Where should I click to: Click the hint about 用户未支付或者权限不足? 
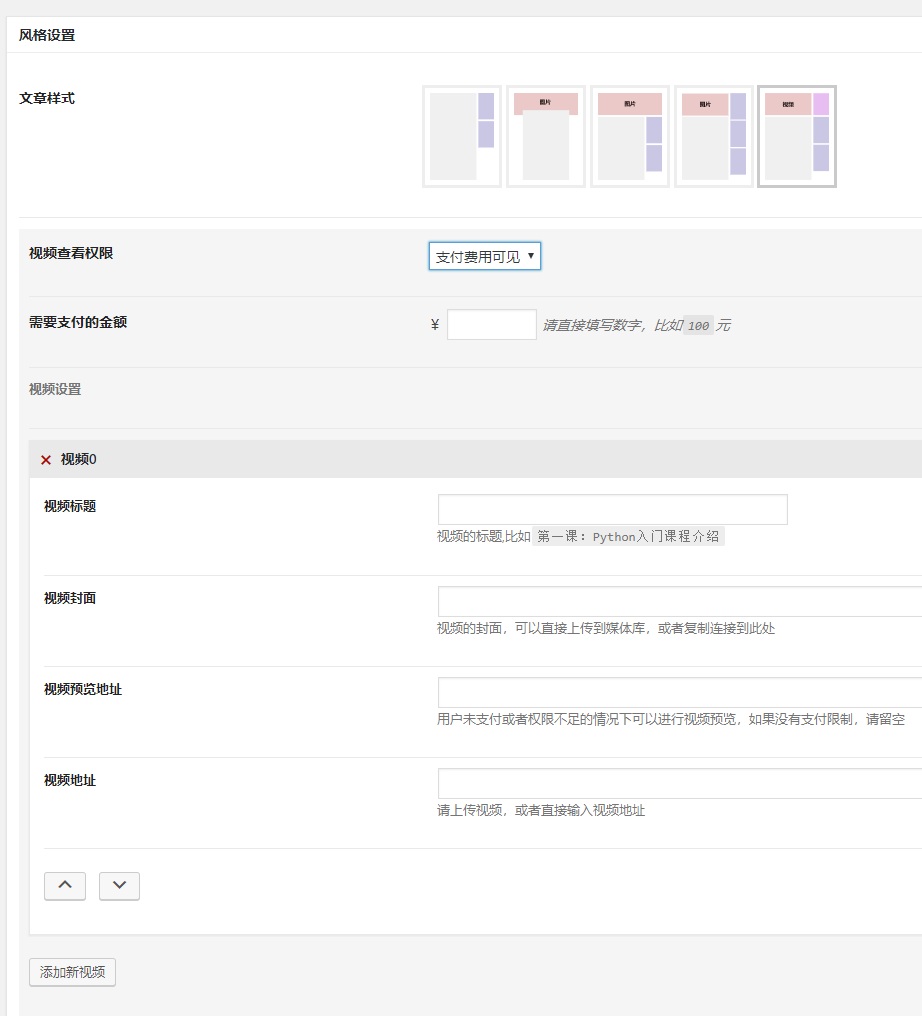pyautogui.click(x=671, y=719)
